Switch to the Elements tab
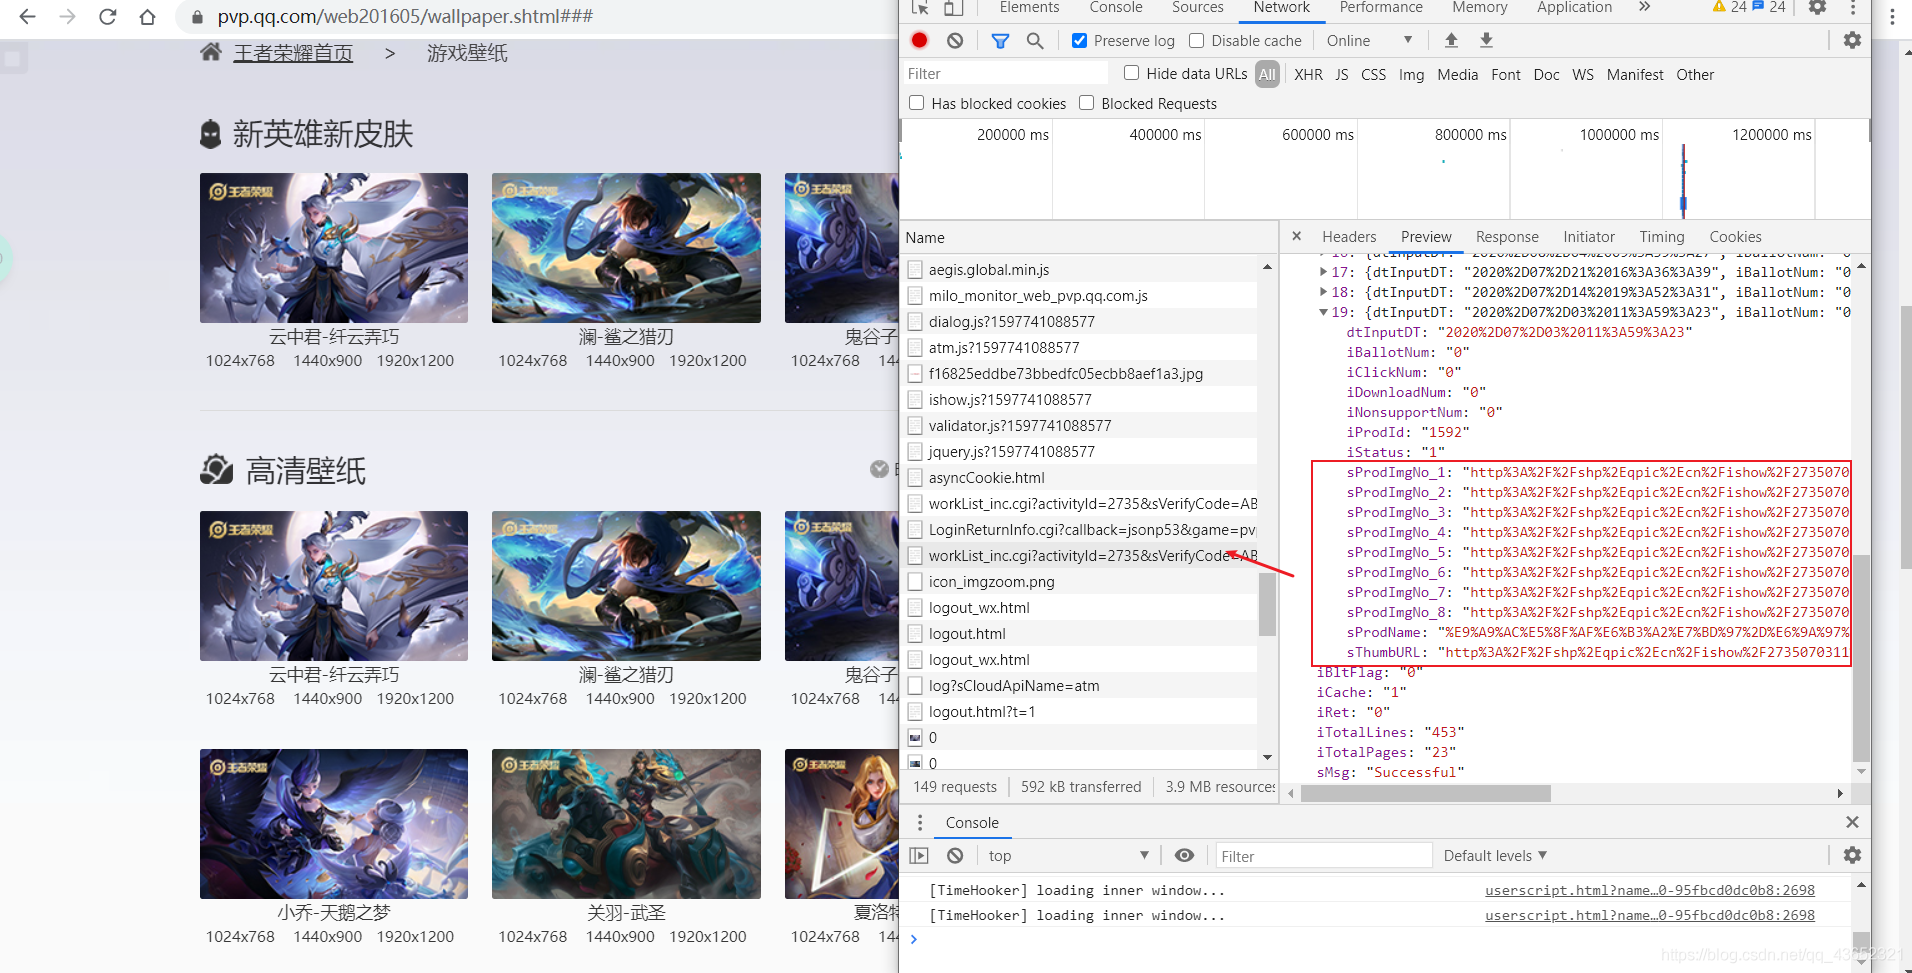The image size is (1912, 973). (1029, 8)
